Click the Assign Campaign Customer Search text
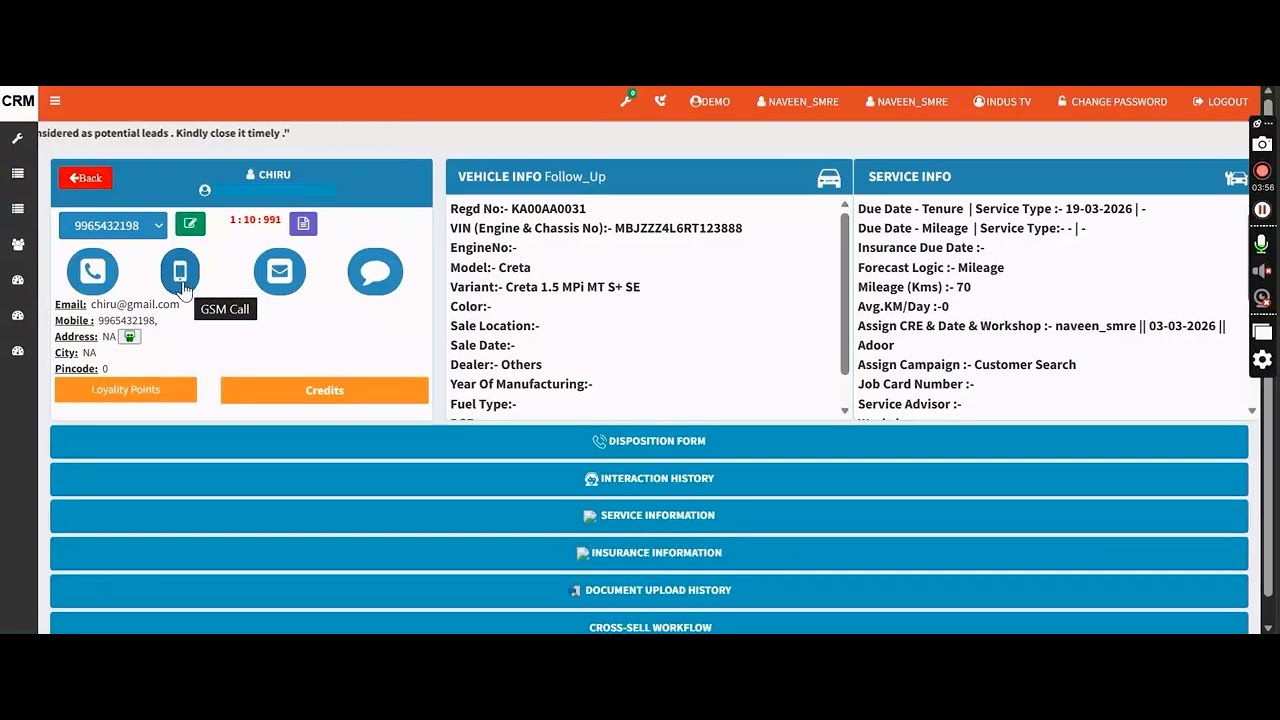 click(967, 365)
